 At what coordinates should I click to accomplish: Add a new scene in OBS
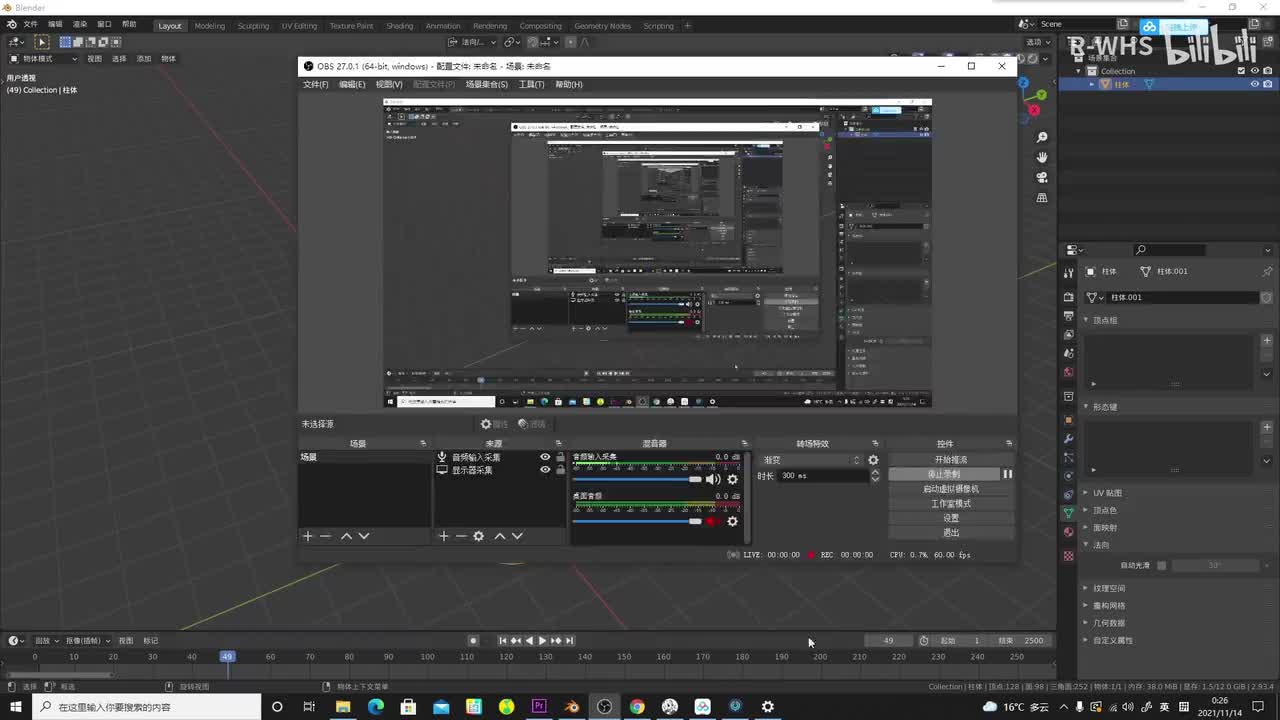pos(307,536)
